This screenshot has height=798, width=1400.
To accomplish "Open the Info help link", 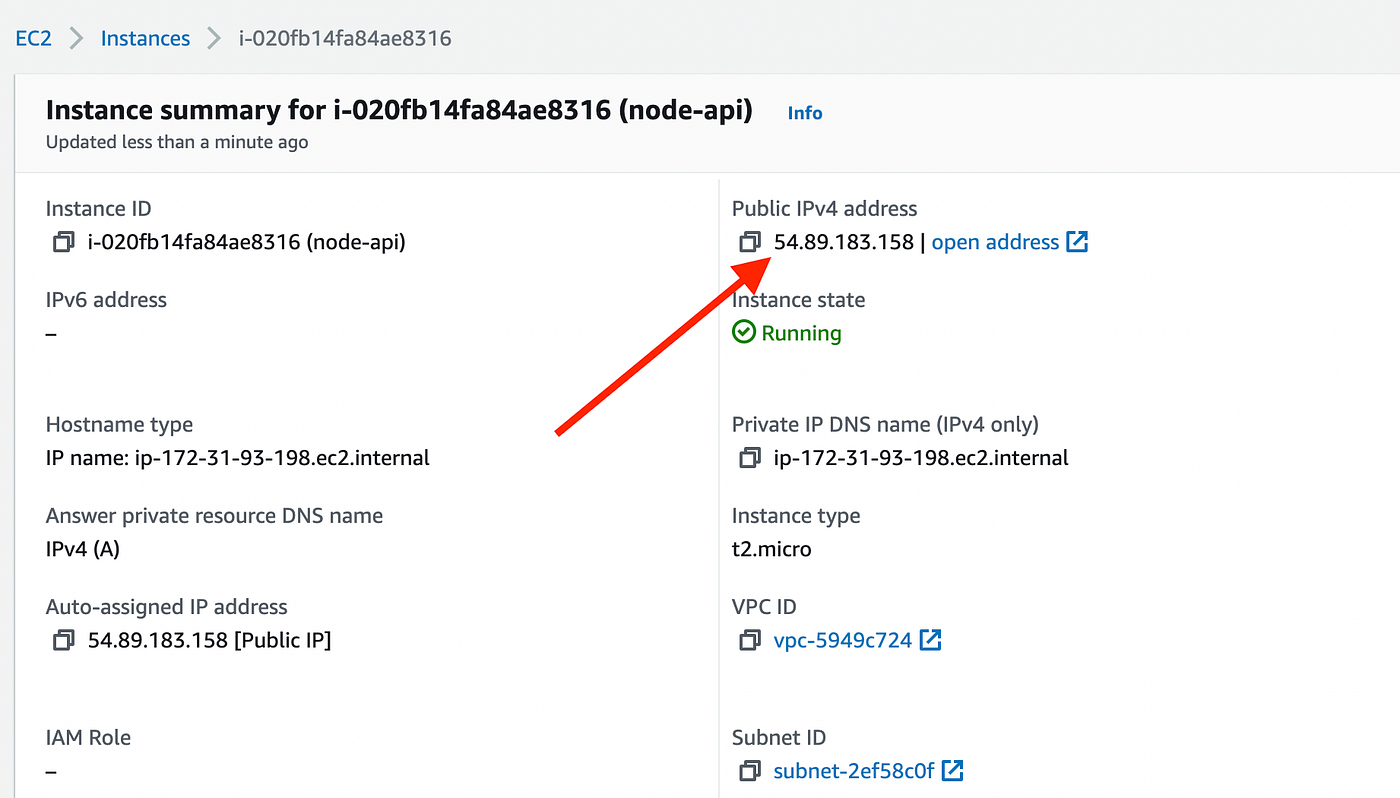I will (804, 113).
